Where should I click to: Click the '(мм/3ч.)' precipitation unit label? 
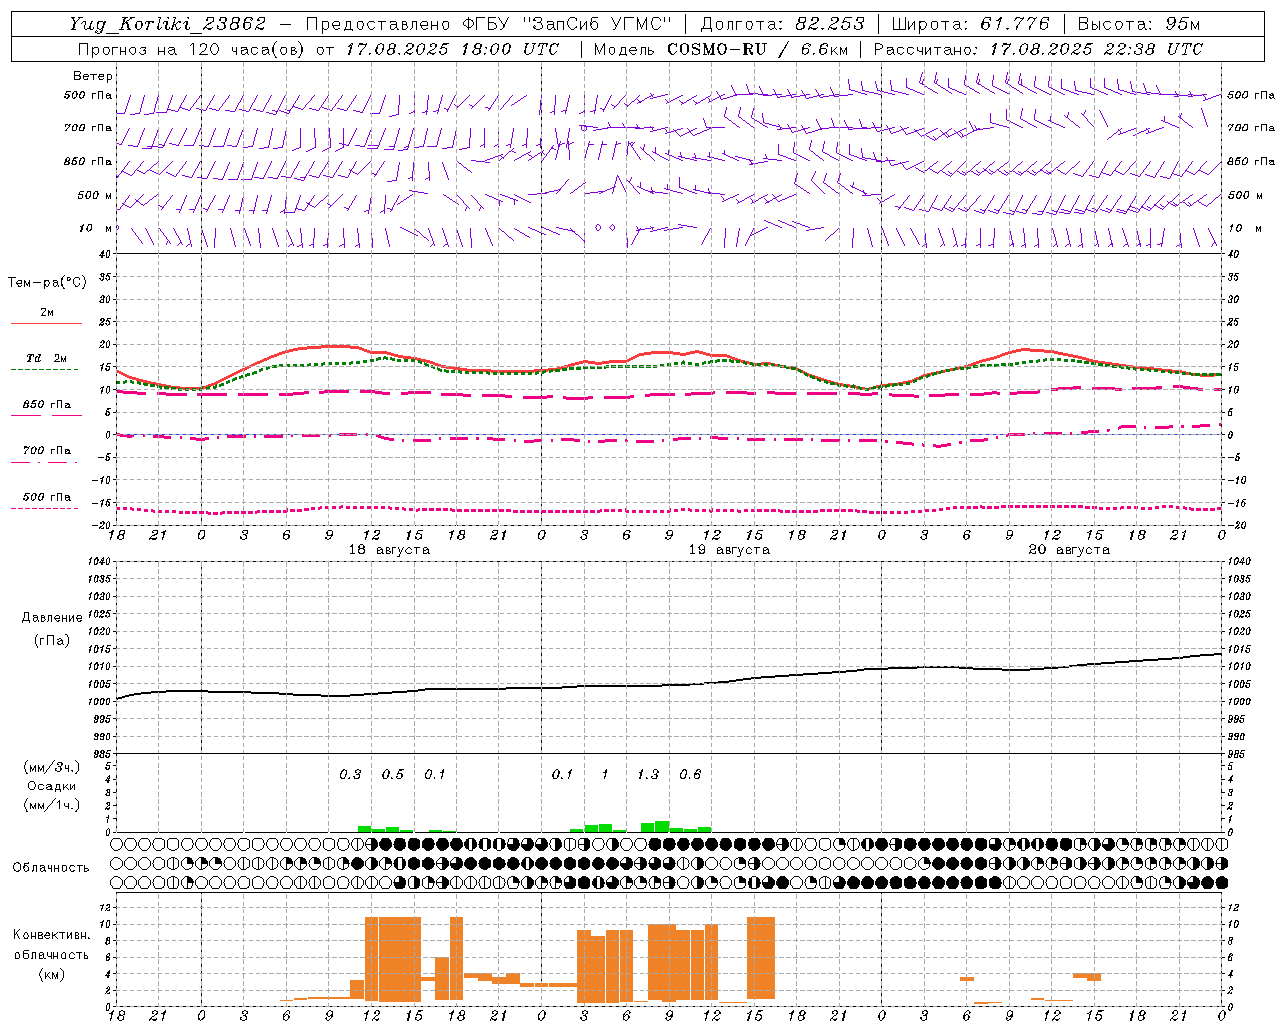pos(52,767)
